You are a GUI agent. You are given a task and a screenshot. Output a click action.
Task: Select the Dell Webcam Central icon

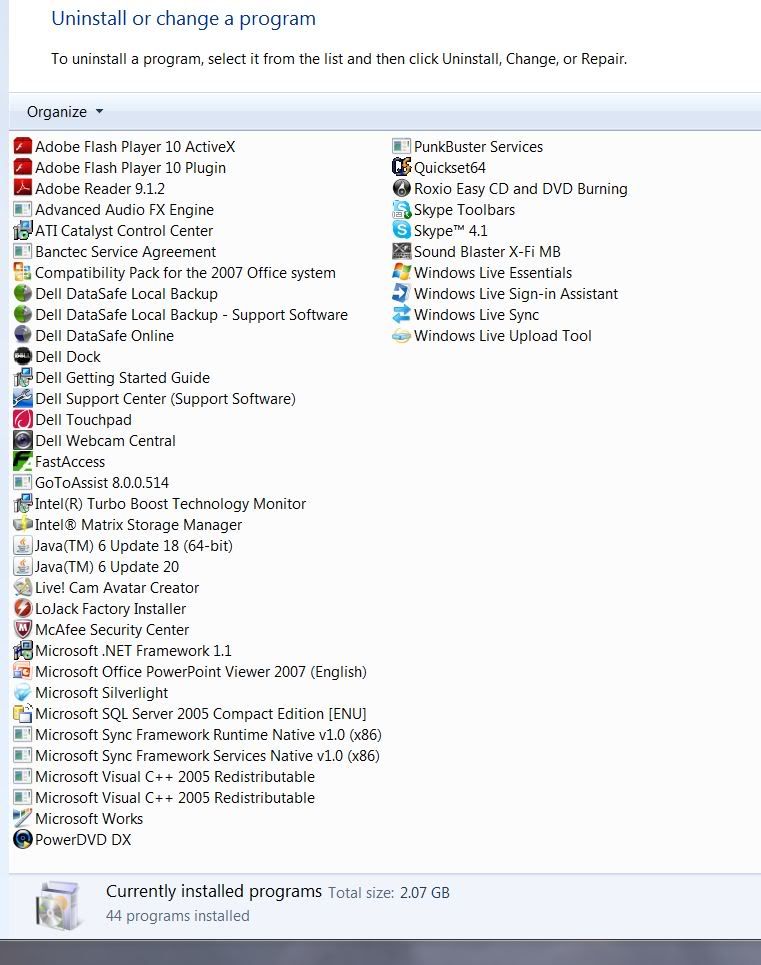(23, 441)
